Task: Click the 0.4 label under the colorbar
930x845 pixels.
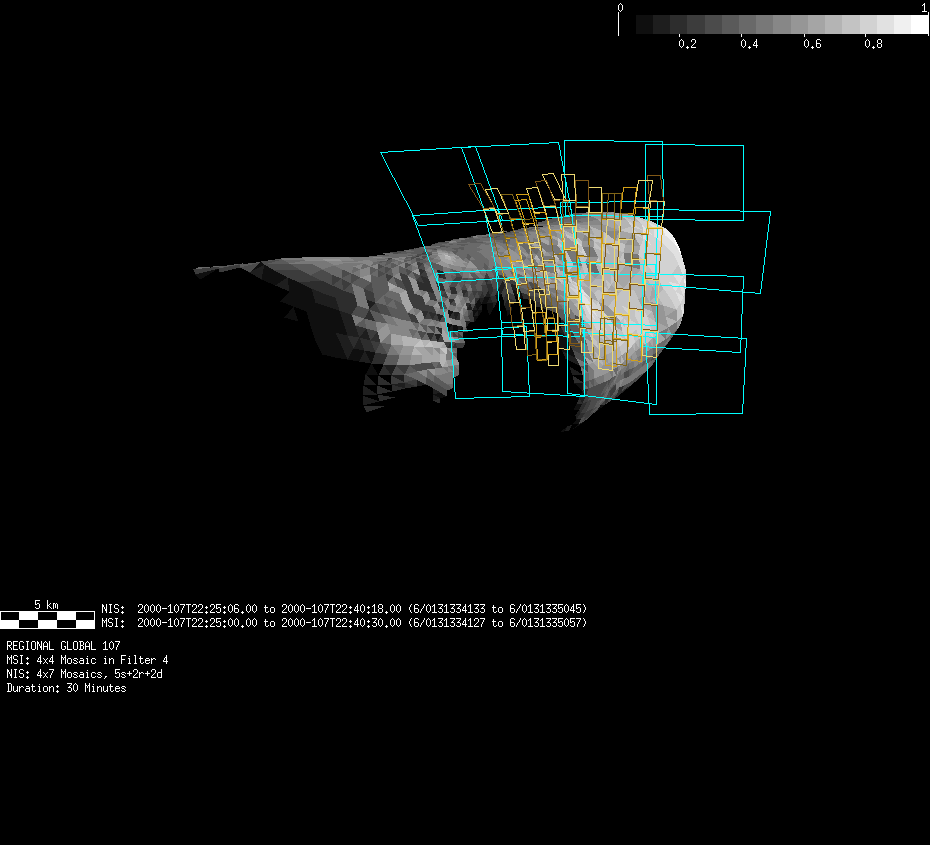Action: click(x=749, y=45)
